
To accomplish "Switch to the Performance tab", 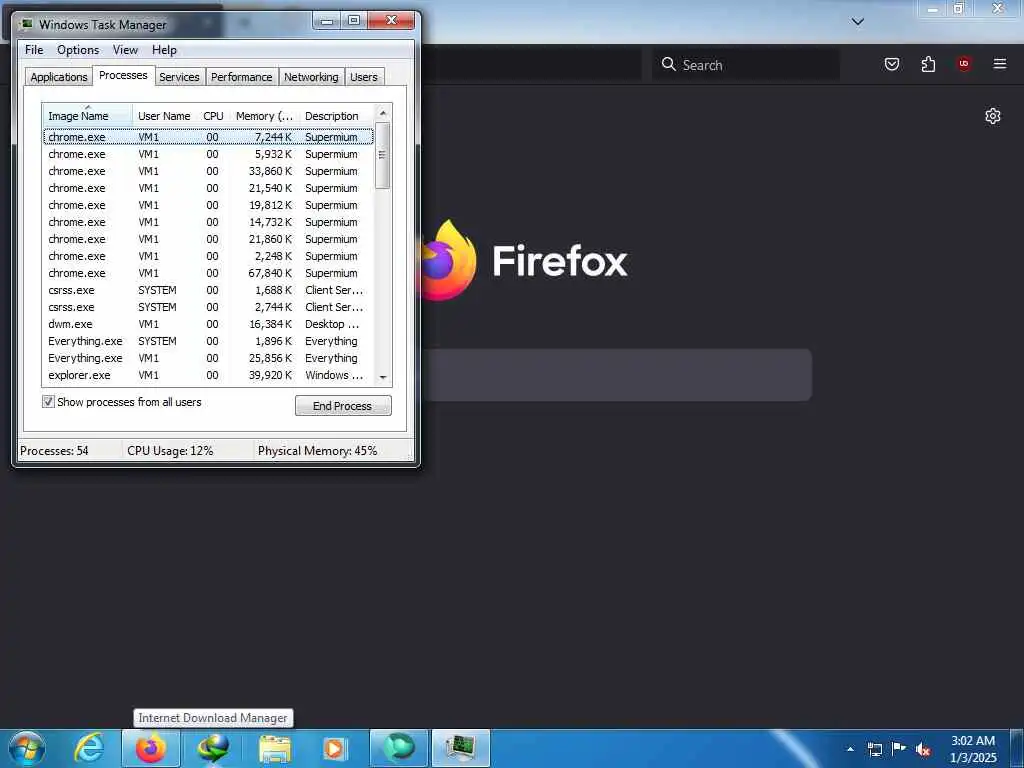I will [242, 77].
